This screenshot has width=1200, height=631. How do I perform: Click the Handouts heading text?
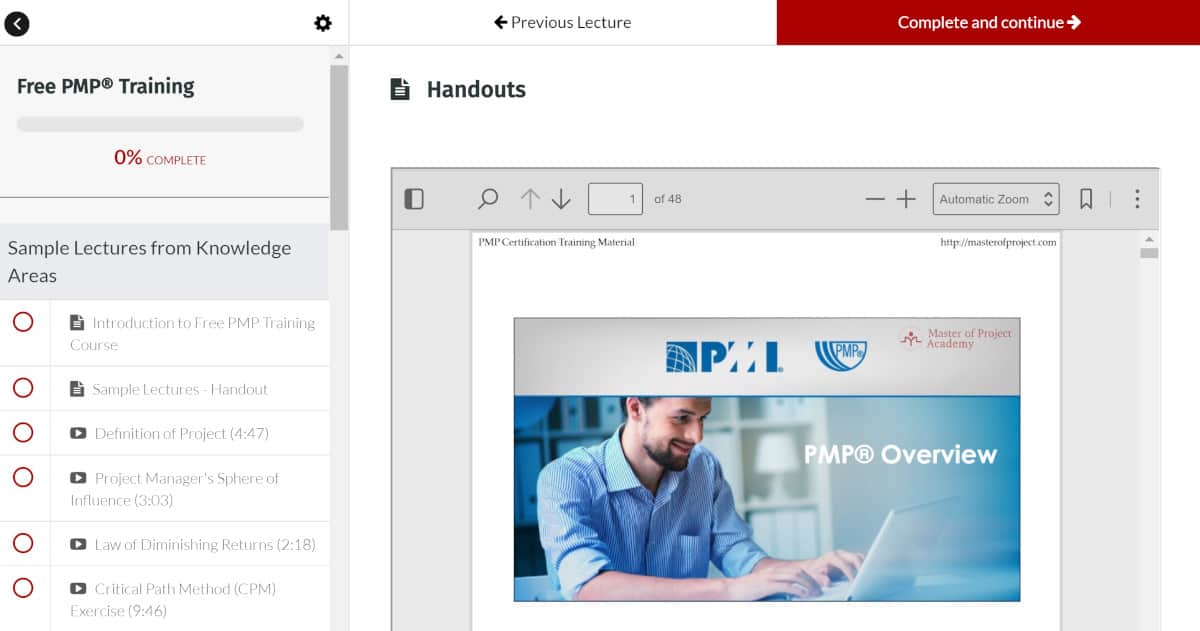tap(476, 89)
